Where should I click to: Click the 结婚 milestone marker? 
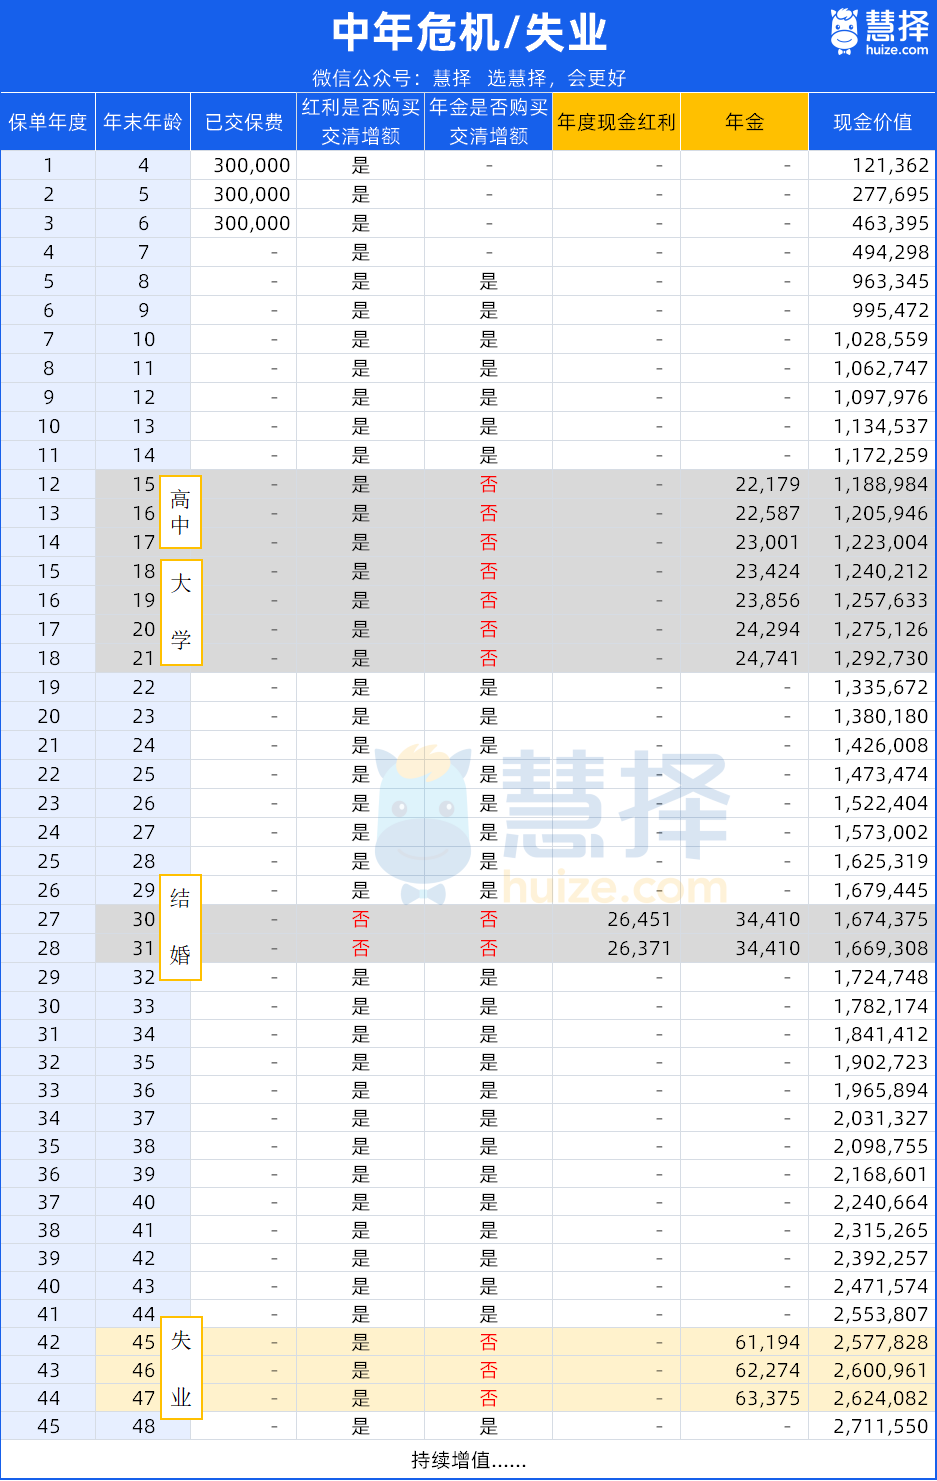coord(179,928)
